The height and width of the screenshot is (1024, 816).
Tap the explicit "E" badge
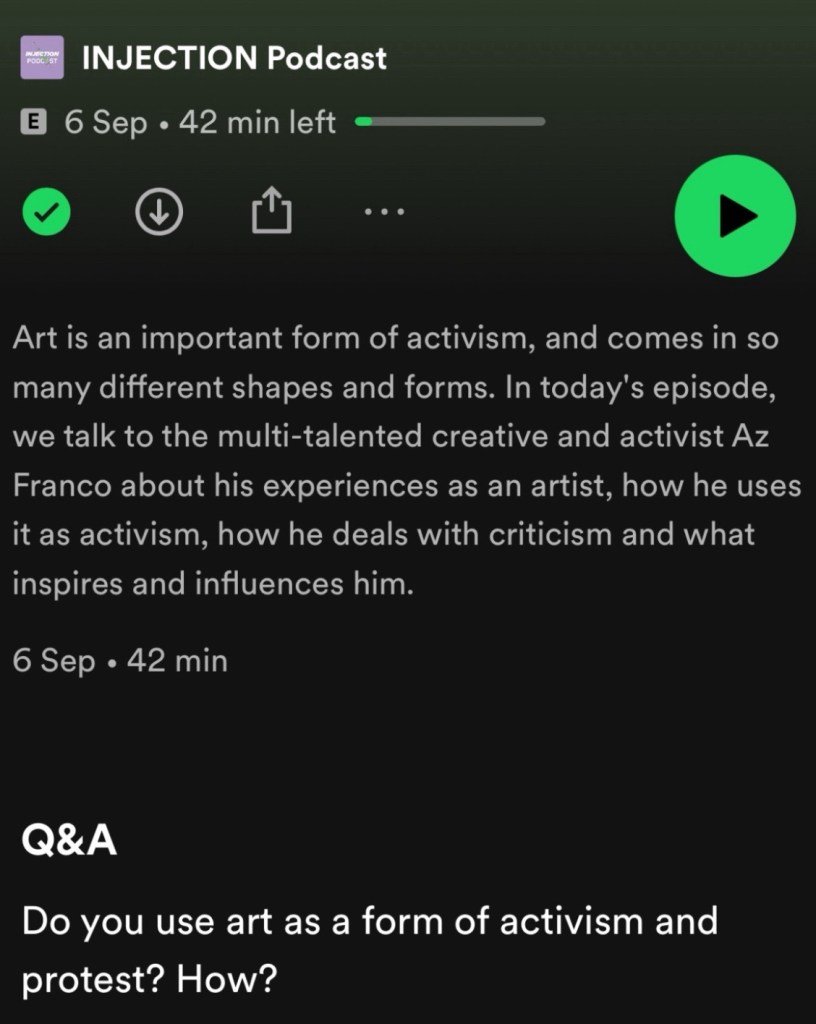pos(34,123)
